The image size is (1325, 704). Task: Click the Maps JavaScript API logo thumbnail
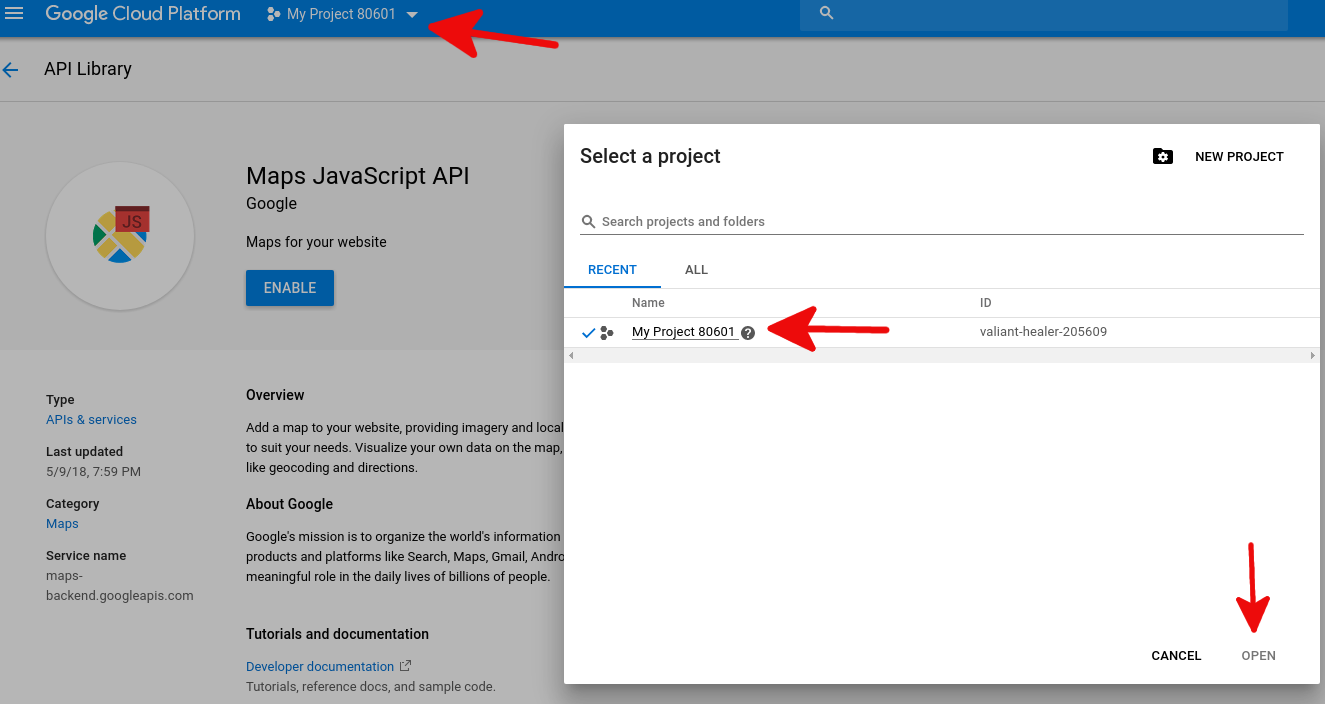[x=120, y=237]
